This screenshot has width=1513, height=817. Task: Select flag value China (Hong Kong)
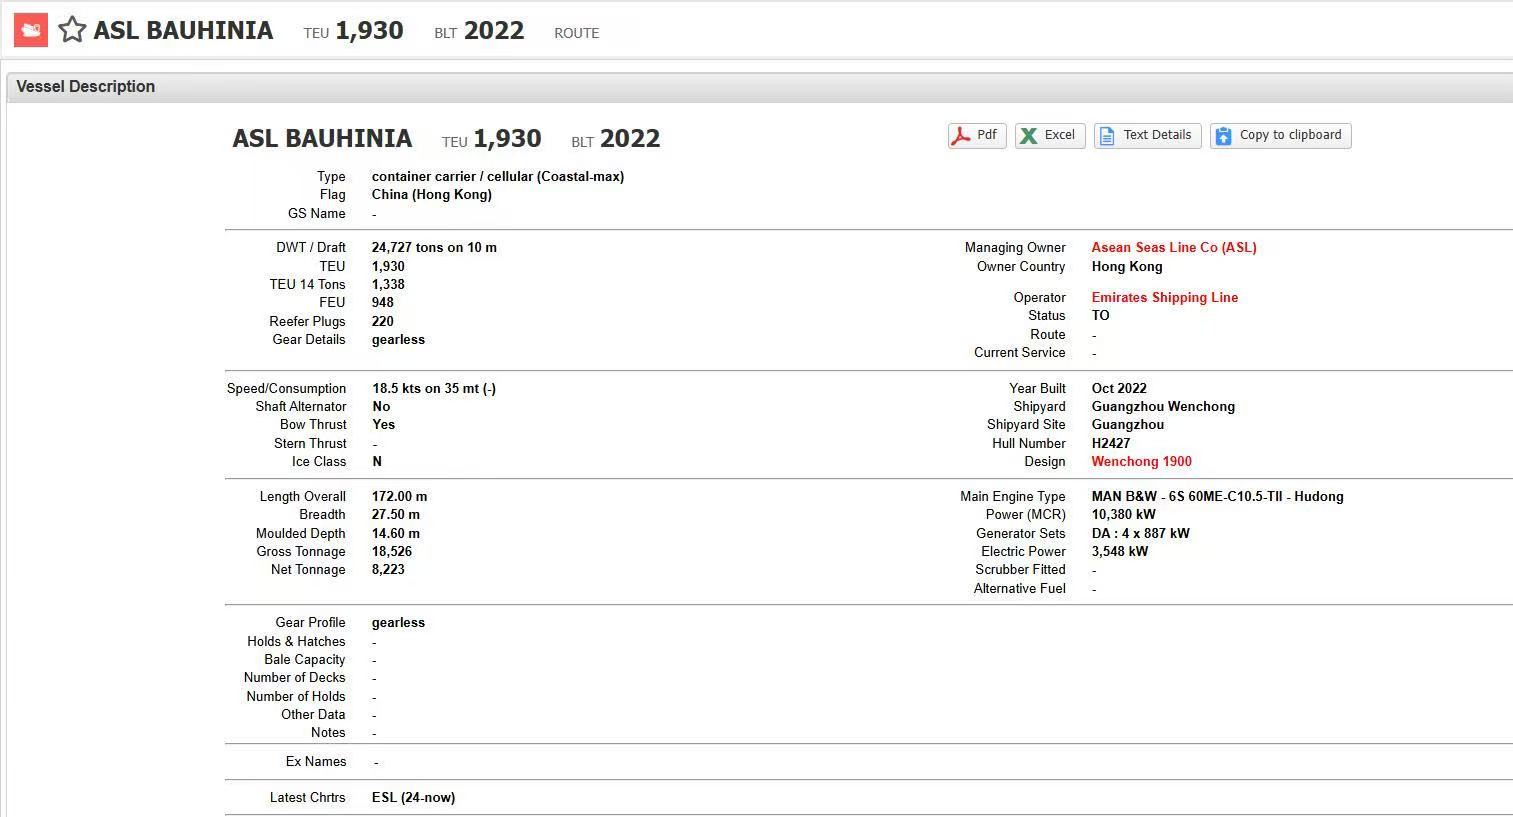(x=432, y=195)
